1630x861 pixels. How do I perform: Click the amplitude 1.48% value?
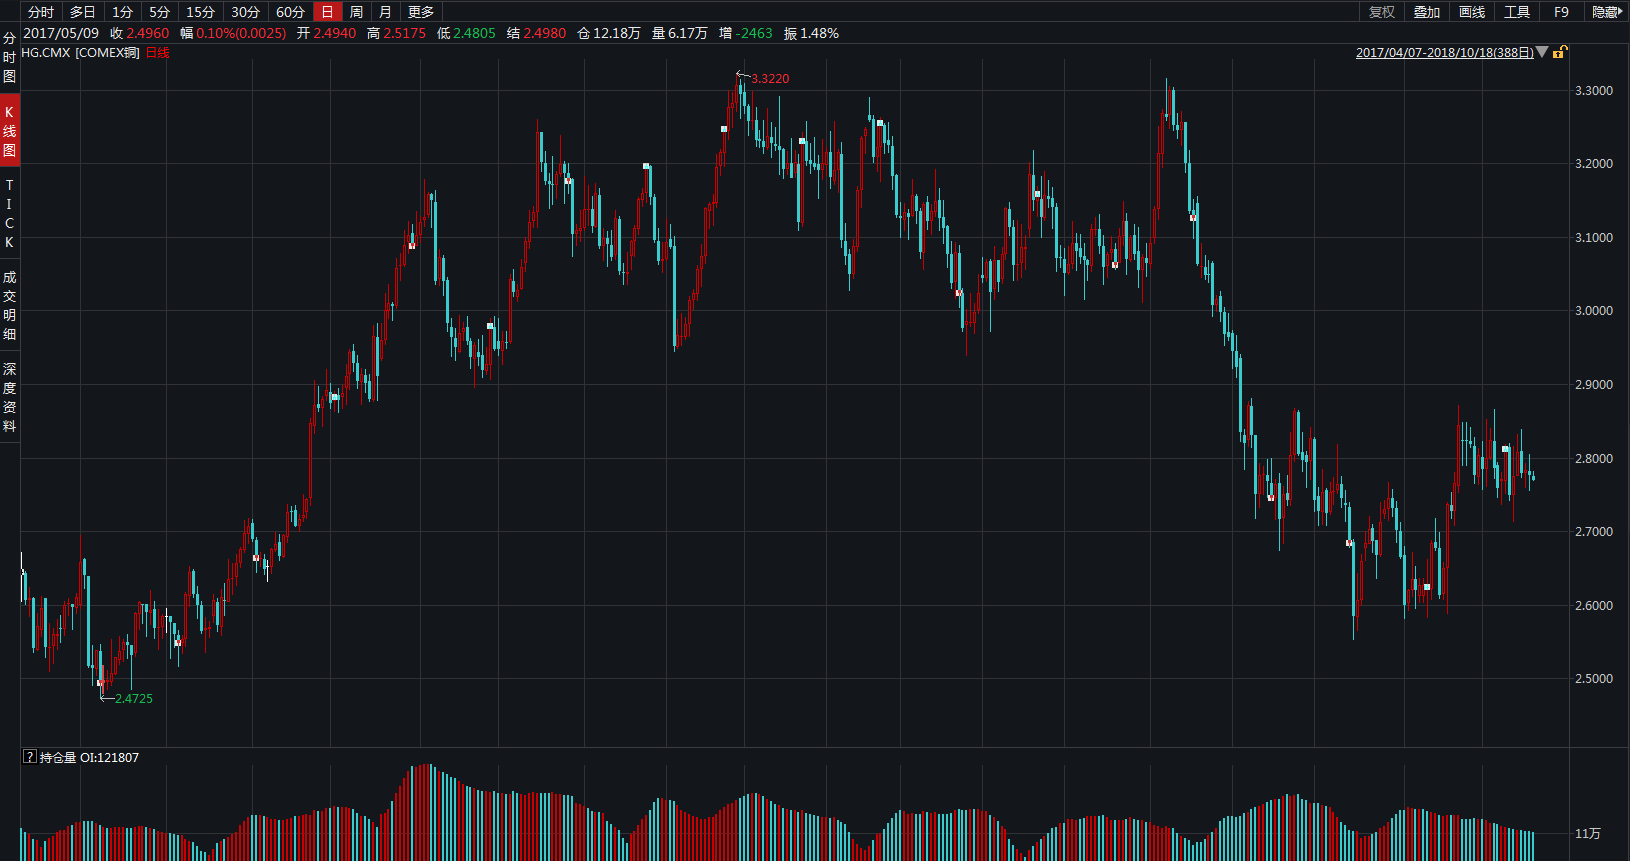click(x=820, y=33)
